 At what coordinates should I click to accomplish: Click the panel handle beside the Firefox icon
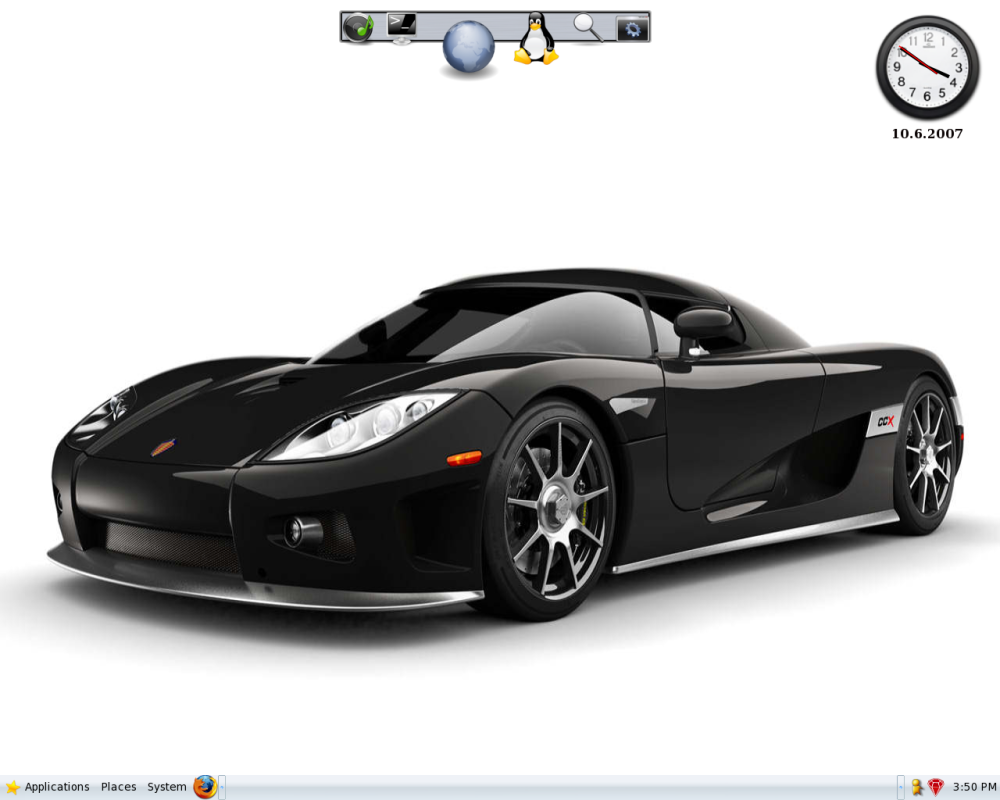pyautogui.click(x=222, y=787)
